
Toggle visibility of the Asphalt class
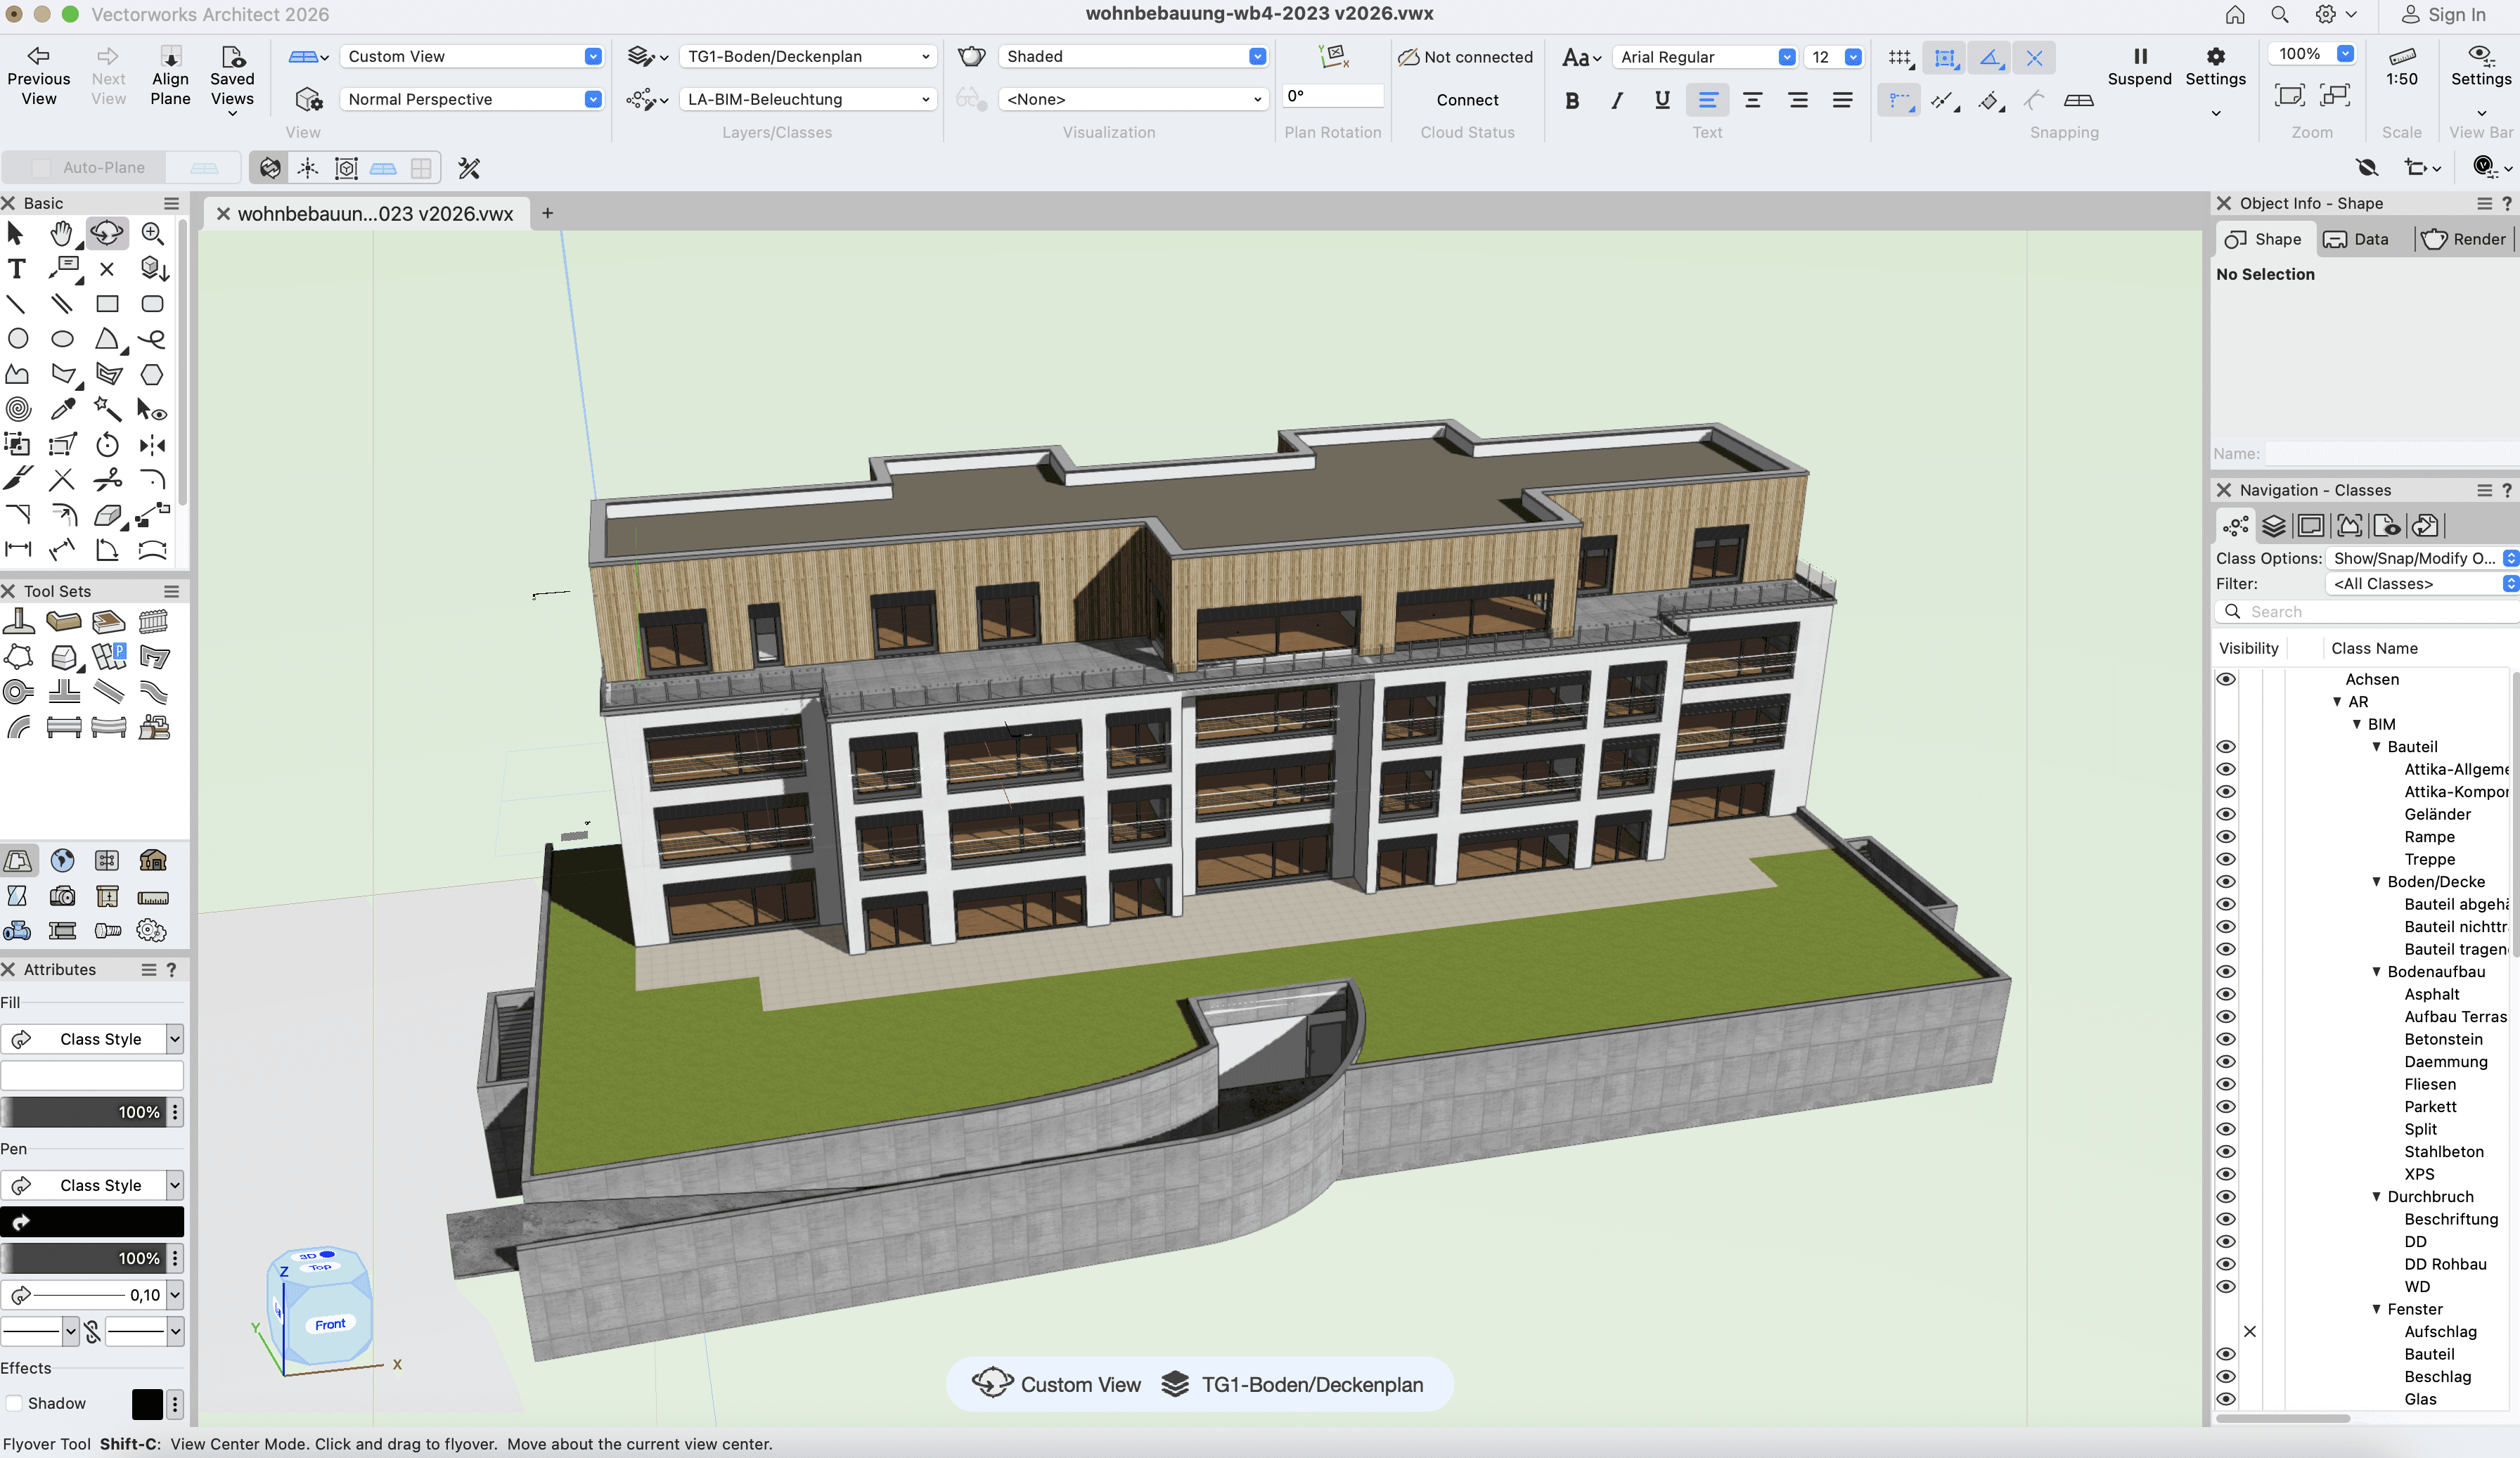[x=2226, y=994]
